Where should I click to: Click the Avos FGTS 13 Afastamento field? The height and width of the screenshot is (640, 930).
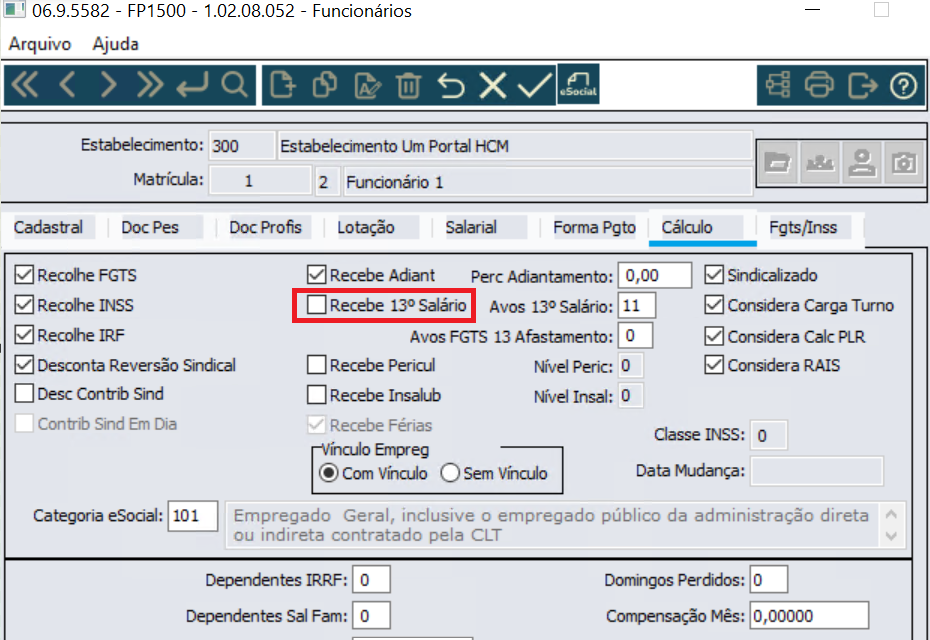click(635, 336)
